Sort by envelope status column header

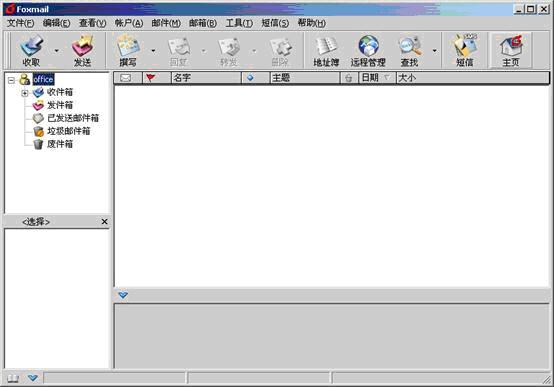click(128, 78)
